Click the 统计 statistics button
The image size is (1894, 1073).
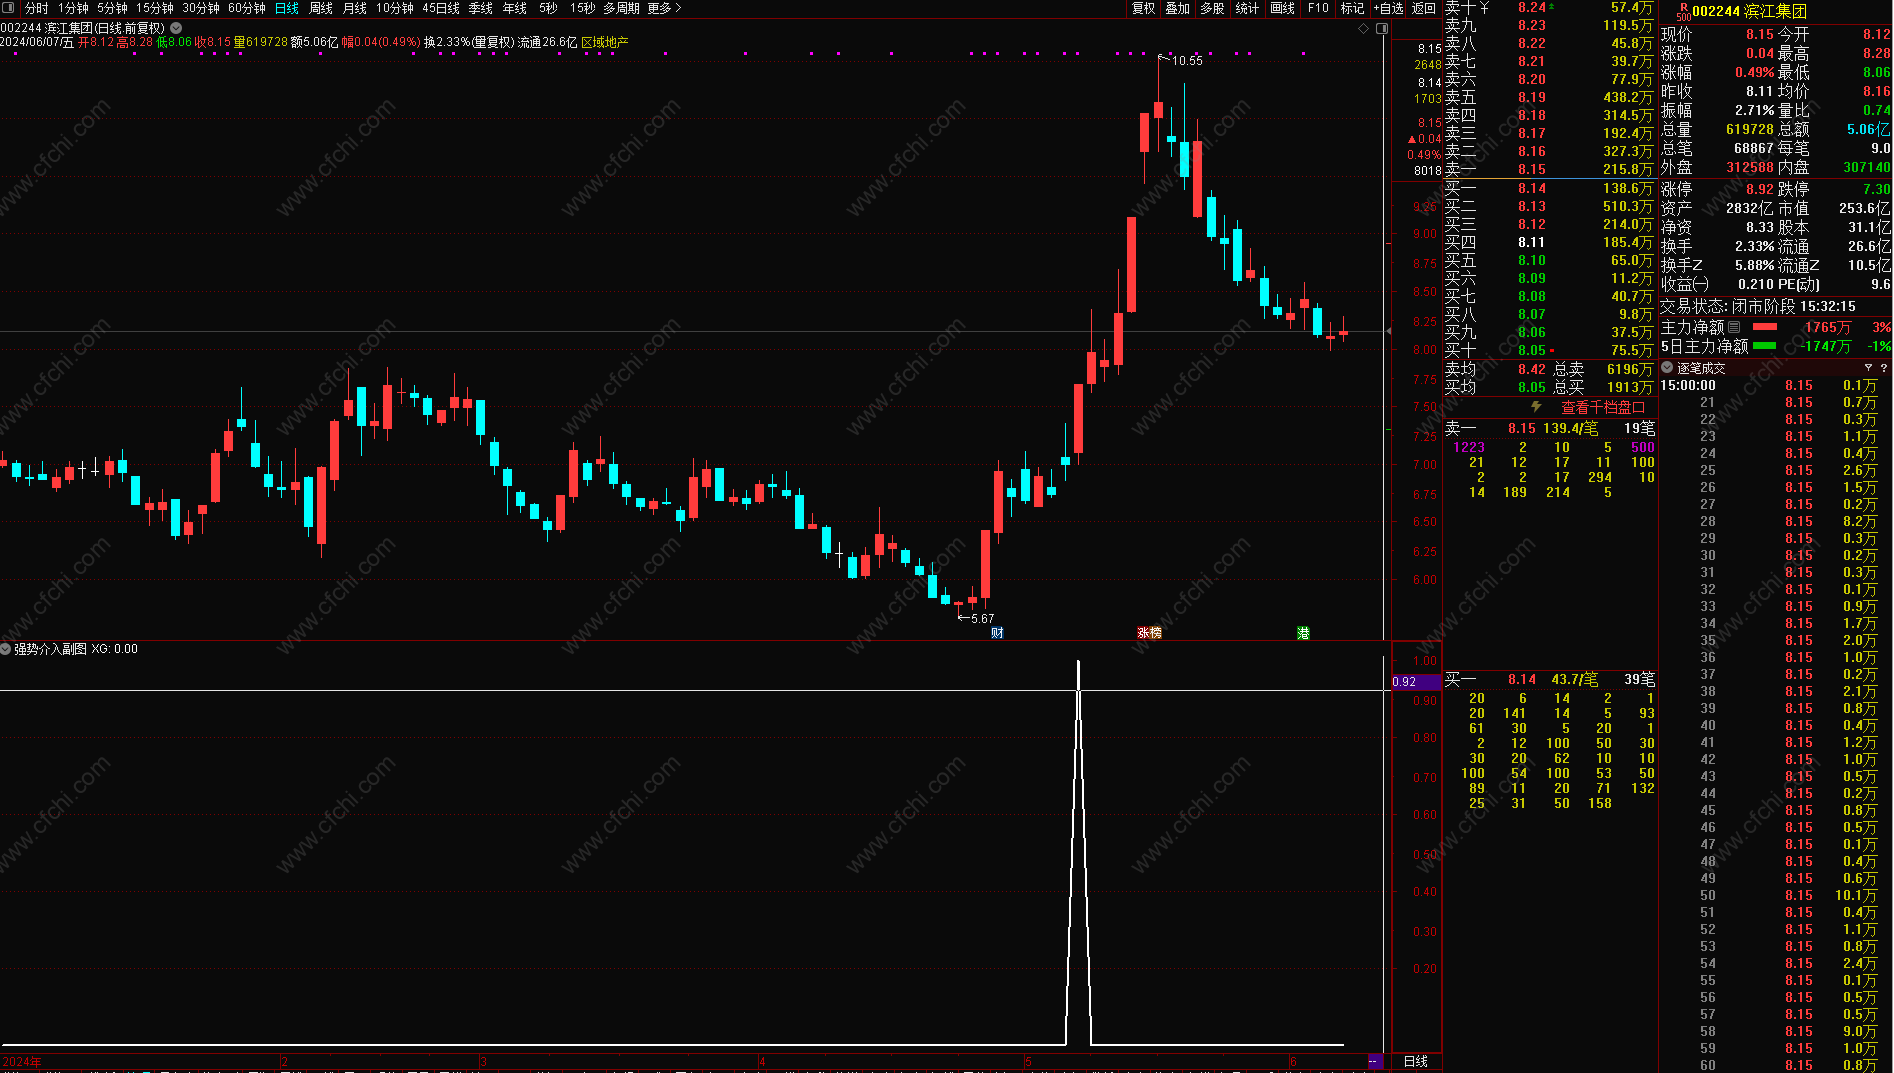[1247, 8]
